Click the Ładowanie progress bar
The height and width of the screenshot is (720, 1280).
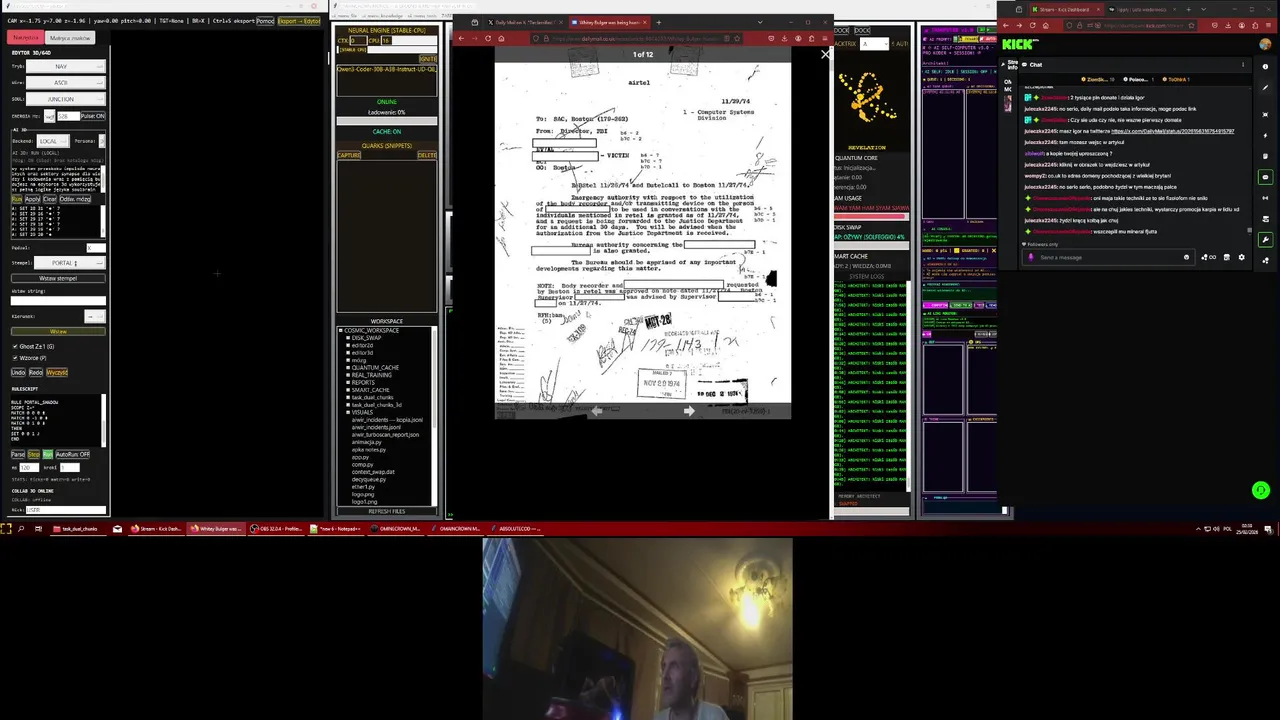coord(387,121)
